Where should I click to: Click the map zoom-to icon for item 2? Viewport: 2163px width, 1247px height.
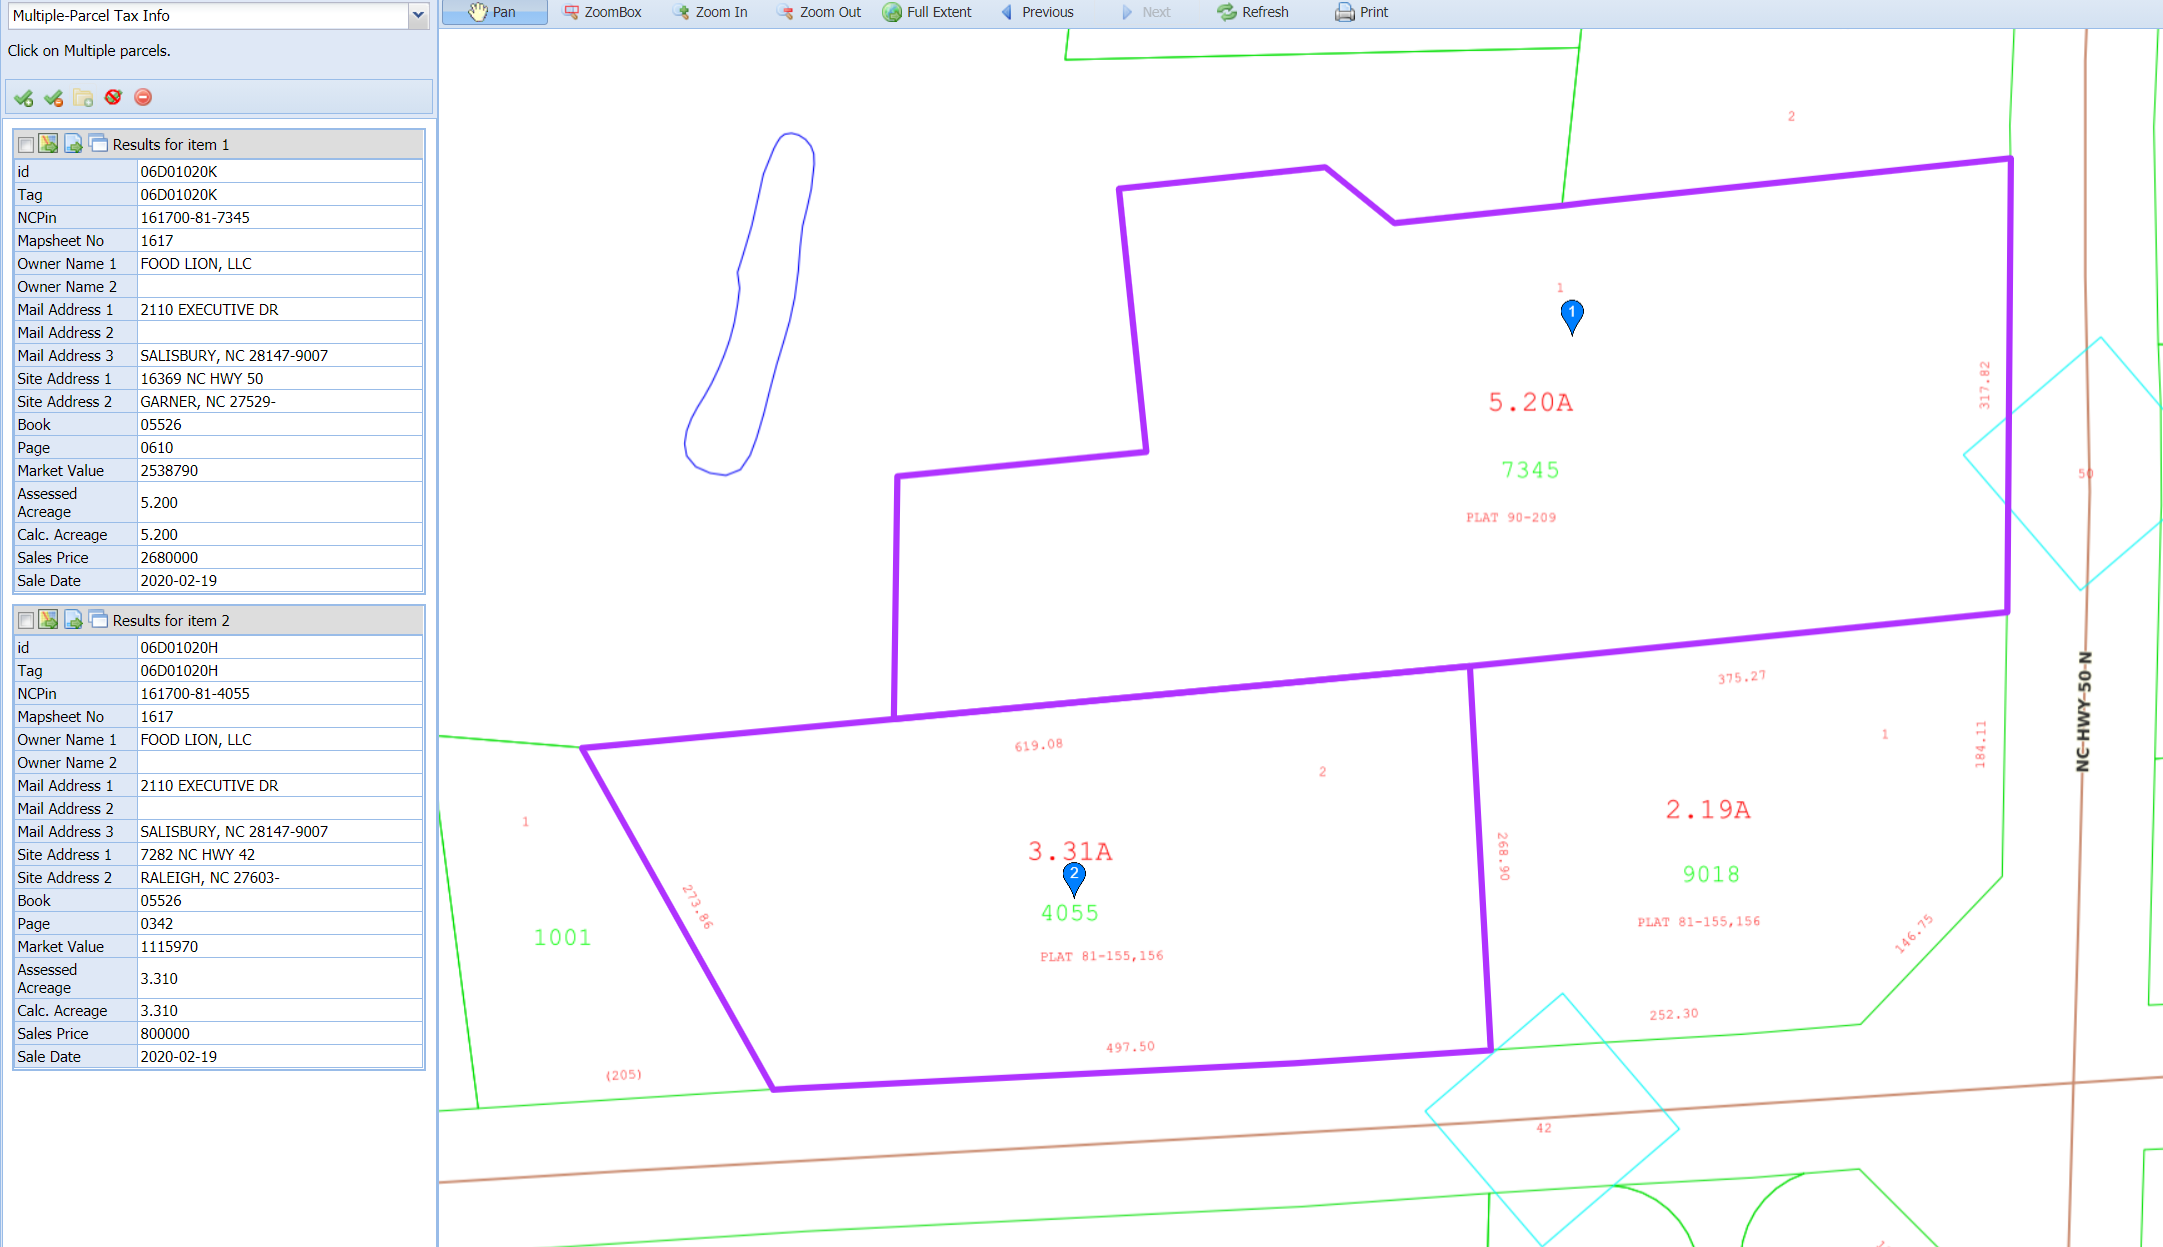(48, 620)
